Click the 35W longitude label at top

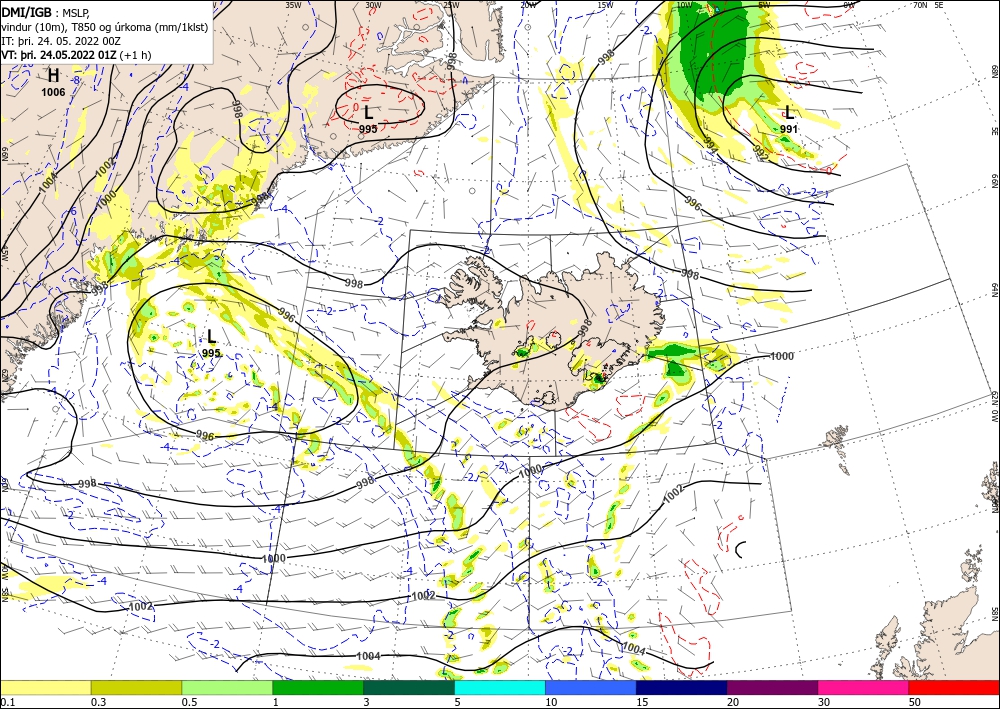(293, 4)
